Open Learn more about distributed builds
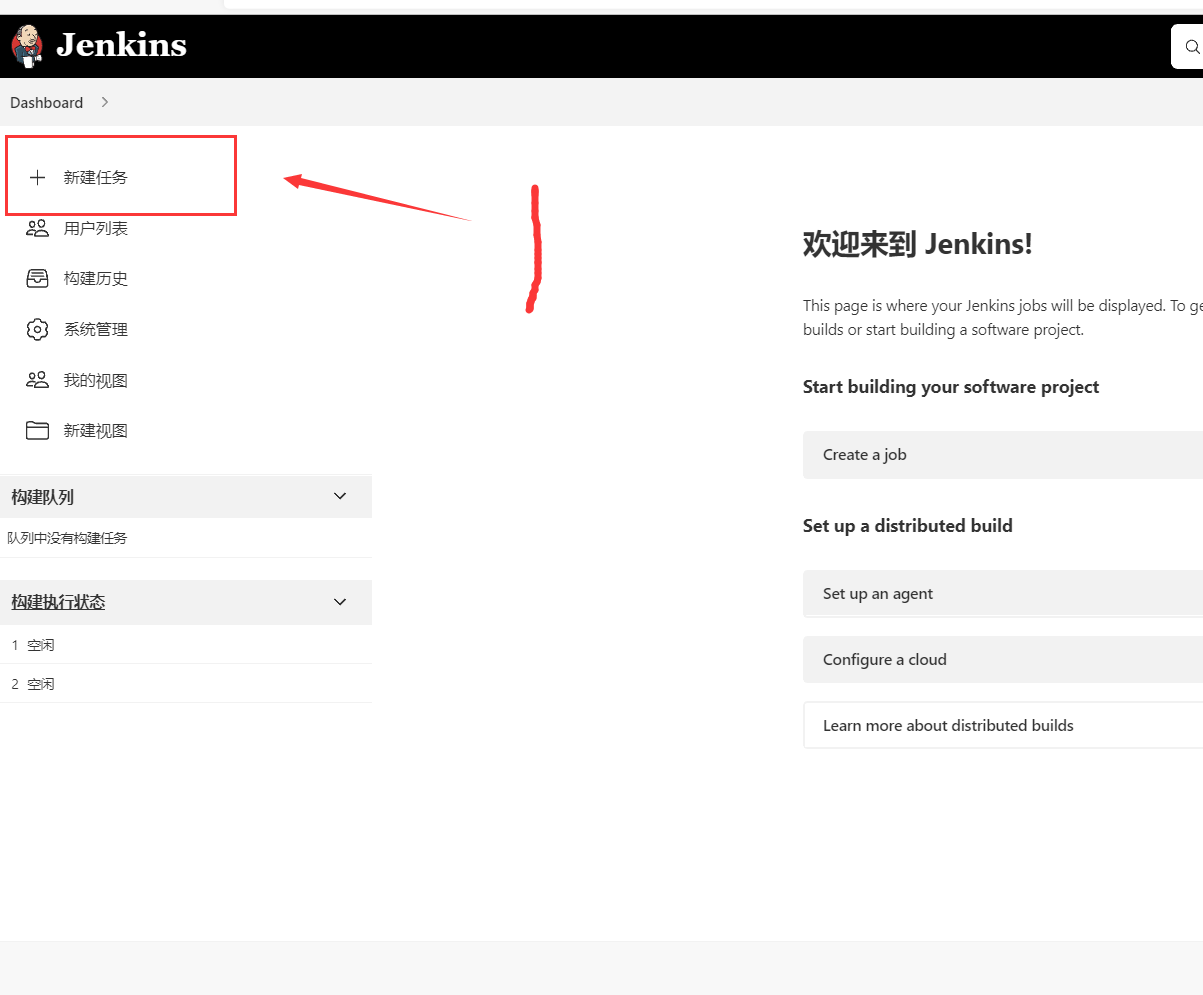The height and width of the screenshot is (995, 1203). (x=948, y=724)
